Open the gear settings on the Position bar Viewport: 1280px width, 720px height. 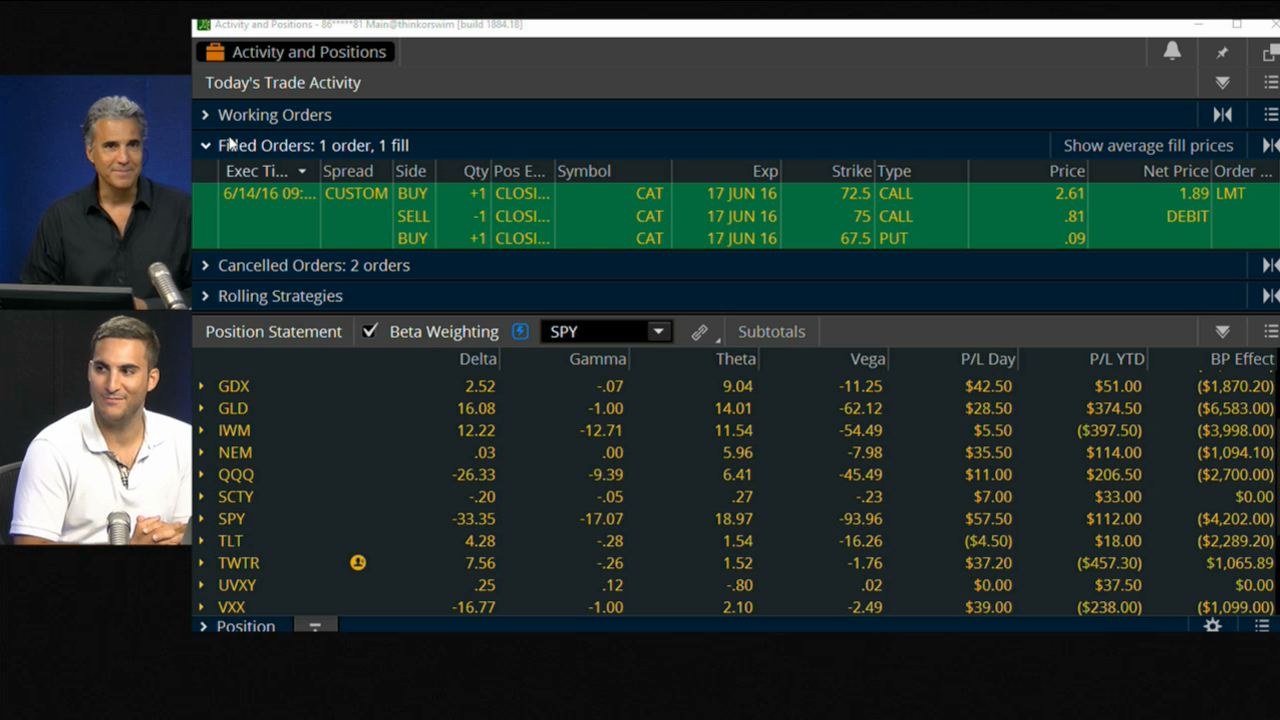pyautogui.click(x=1212, y=626)
